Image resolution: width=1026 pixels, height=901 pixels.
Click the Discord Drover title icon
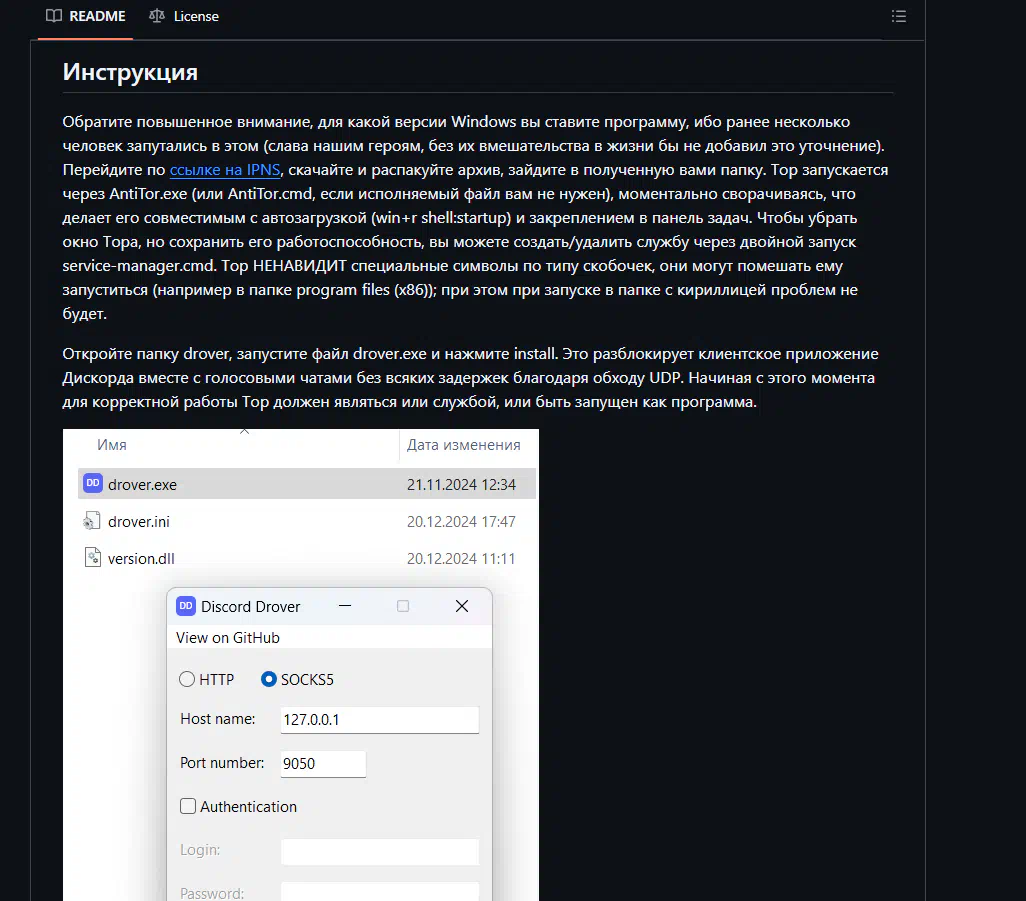click(186, 606)
